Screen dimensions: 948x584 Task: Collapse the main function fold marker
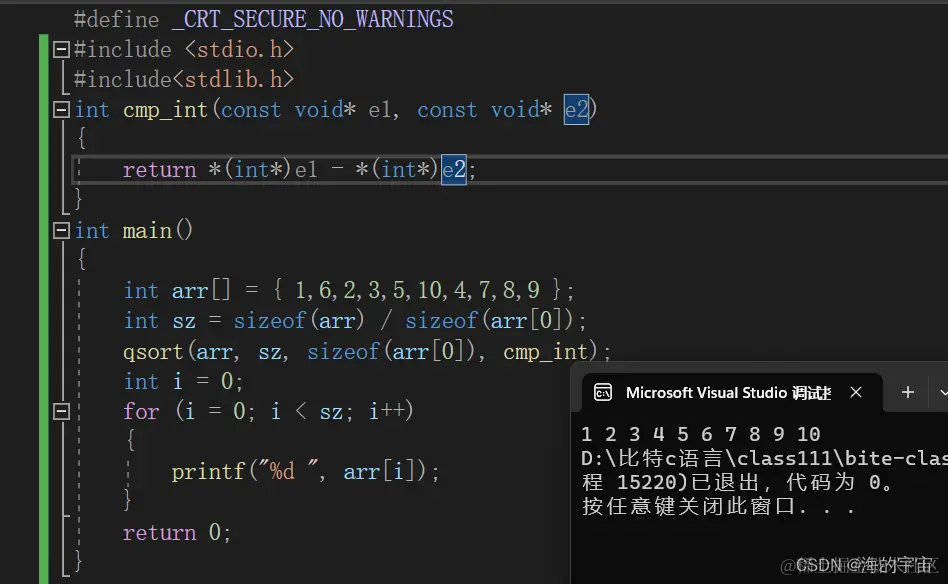[61, 230]
